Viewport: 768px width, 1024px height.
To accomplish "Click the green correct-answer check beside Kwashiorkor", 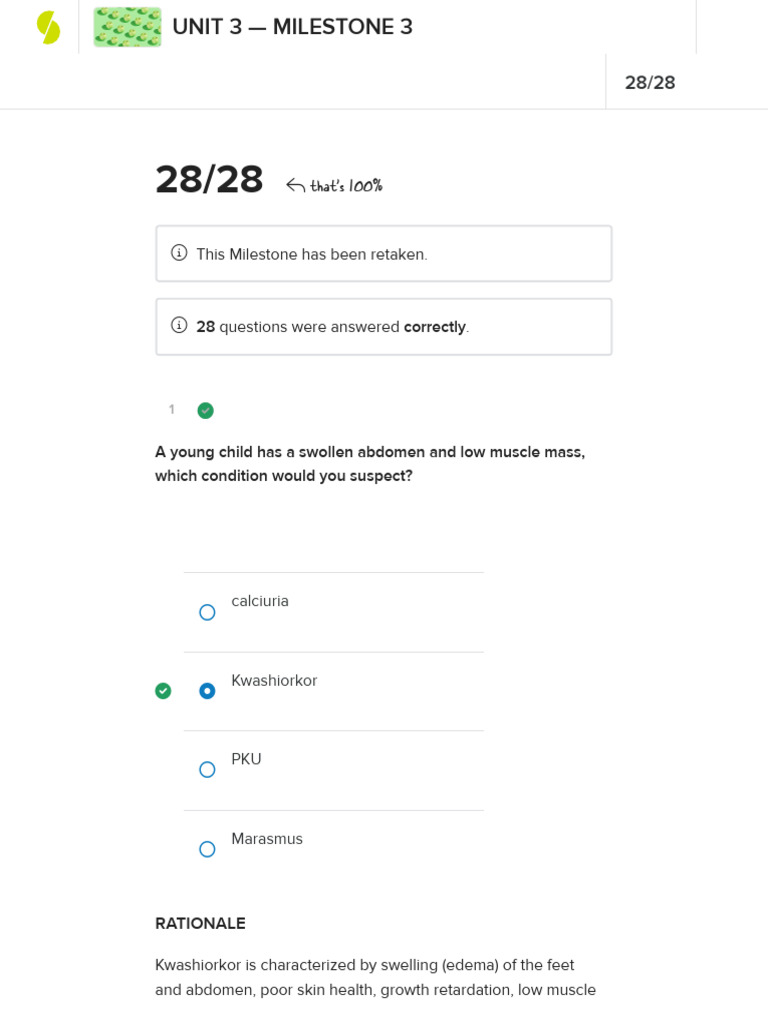I will tap(163, 691).
